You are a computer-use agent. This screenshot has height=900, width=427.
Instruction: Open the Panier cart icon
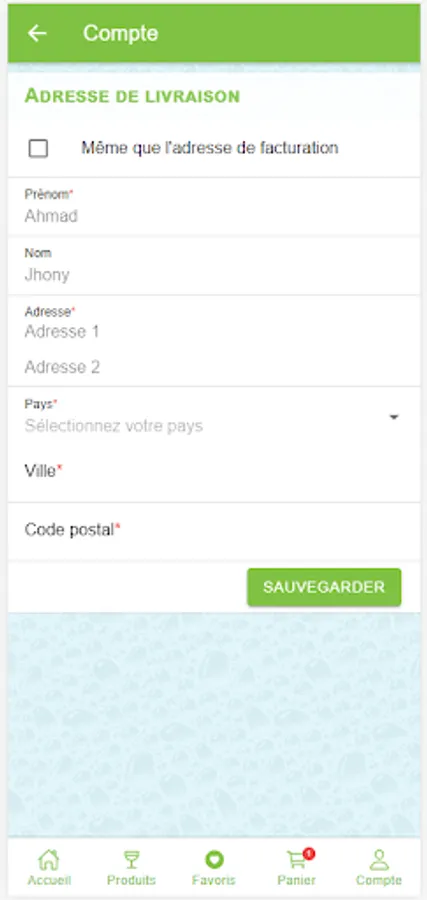(x=297, y=860)
